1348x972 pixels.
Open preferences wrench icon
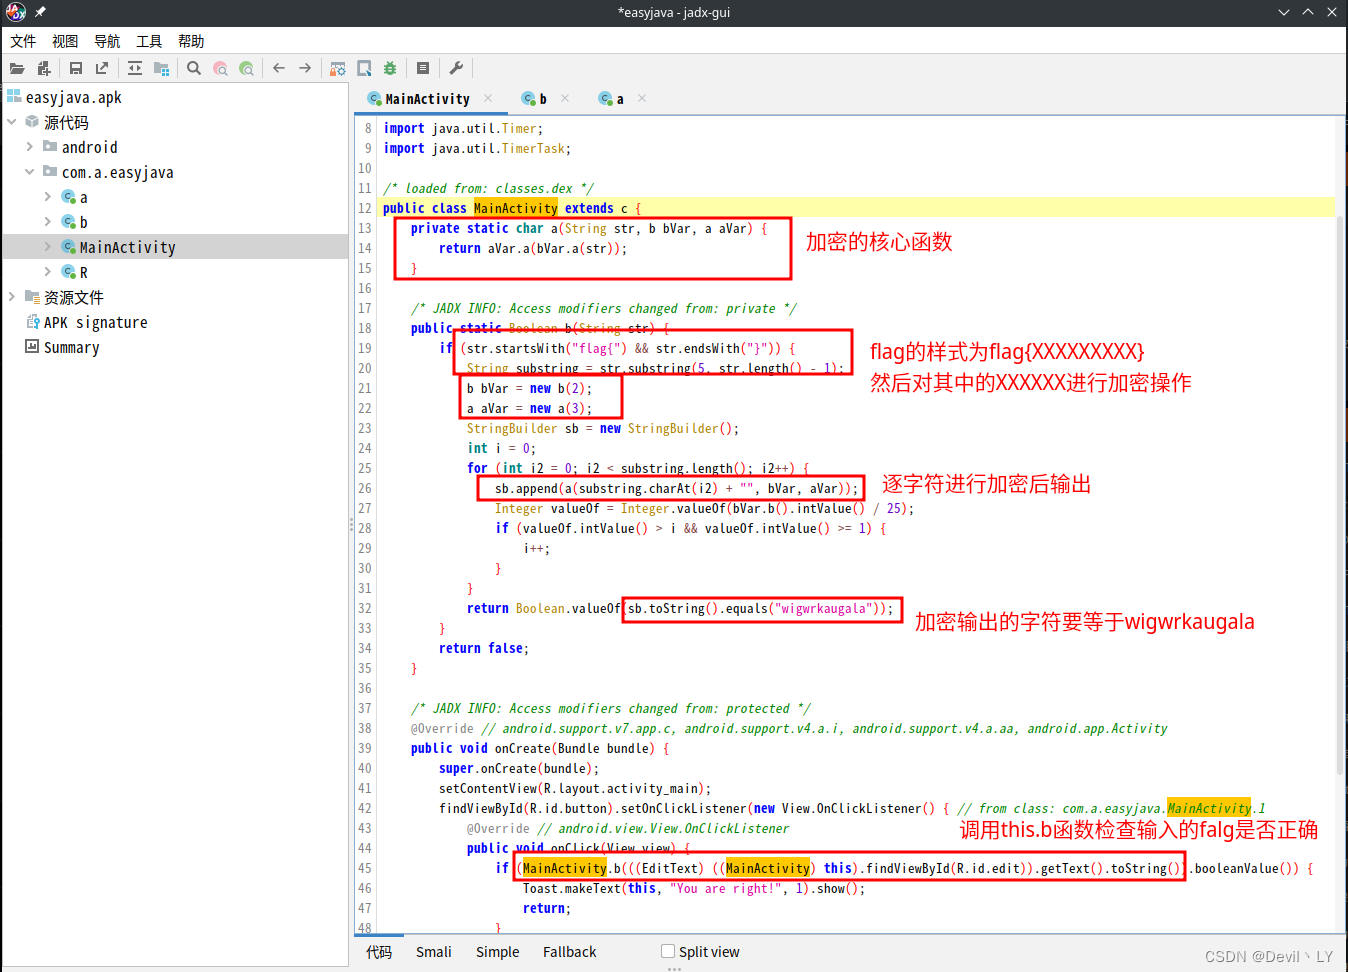click(x=456, y=68)
